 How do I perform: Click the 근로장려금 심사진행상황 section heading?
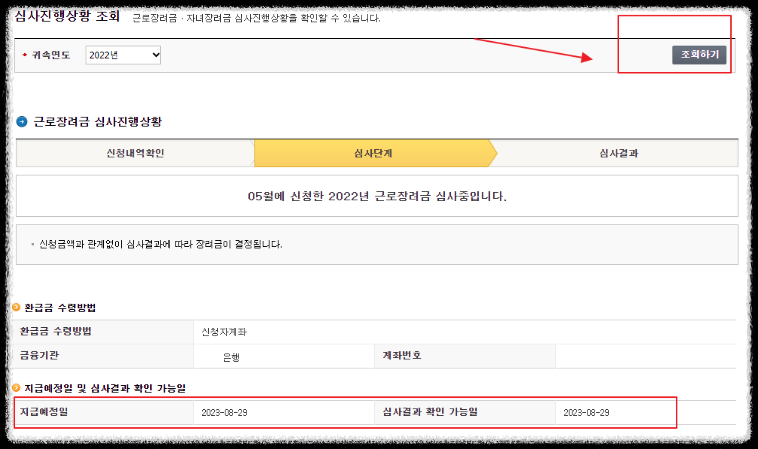(x=97, y=122)
